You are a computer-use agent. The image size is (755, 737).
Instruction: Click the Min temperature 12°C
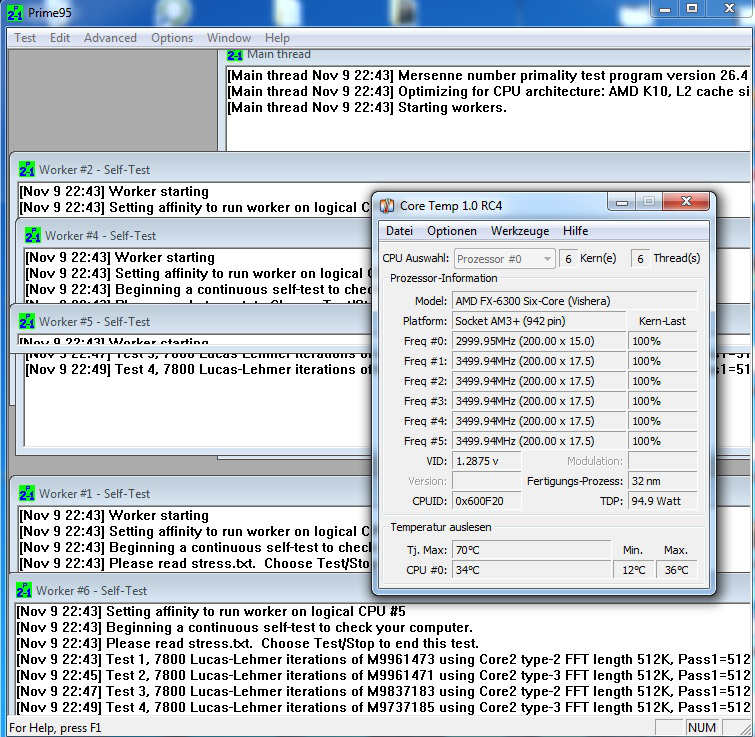click(633, 570)
